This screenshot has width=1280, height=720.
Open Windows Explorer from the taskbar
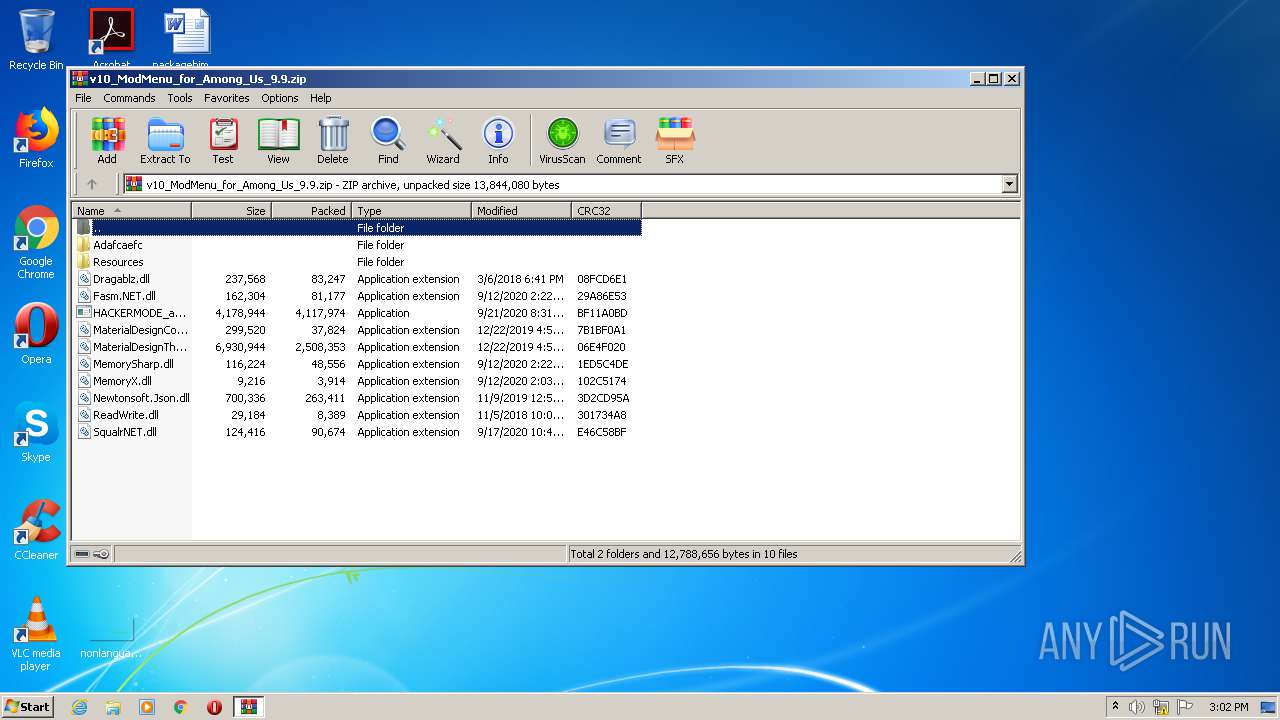click(113, 707)
